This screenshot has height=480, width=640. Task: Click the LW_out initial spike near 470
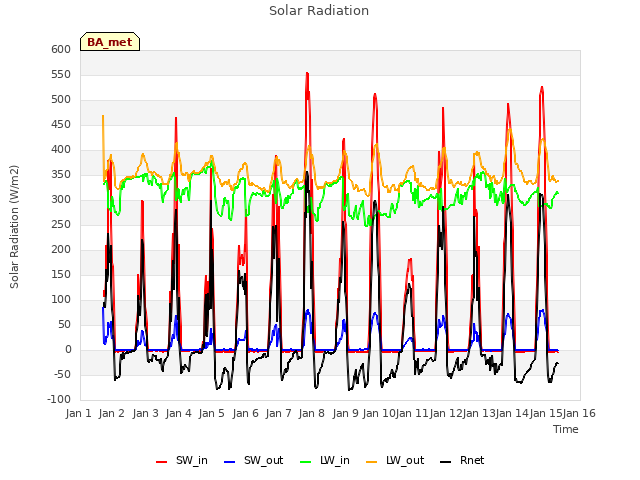pos(103,116)
